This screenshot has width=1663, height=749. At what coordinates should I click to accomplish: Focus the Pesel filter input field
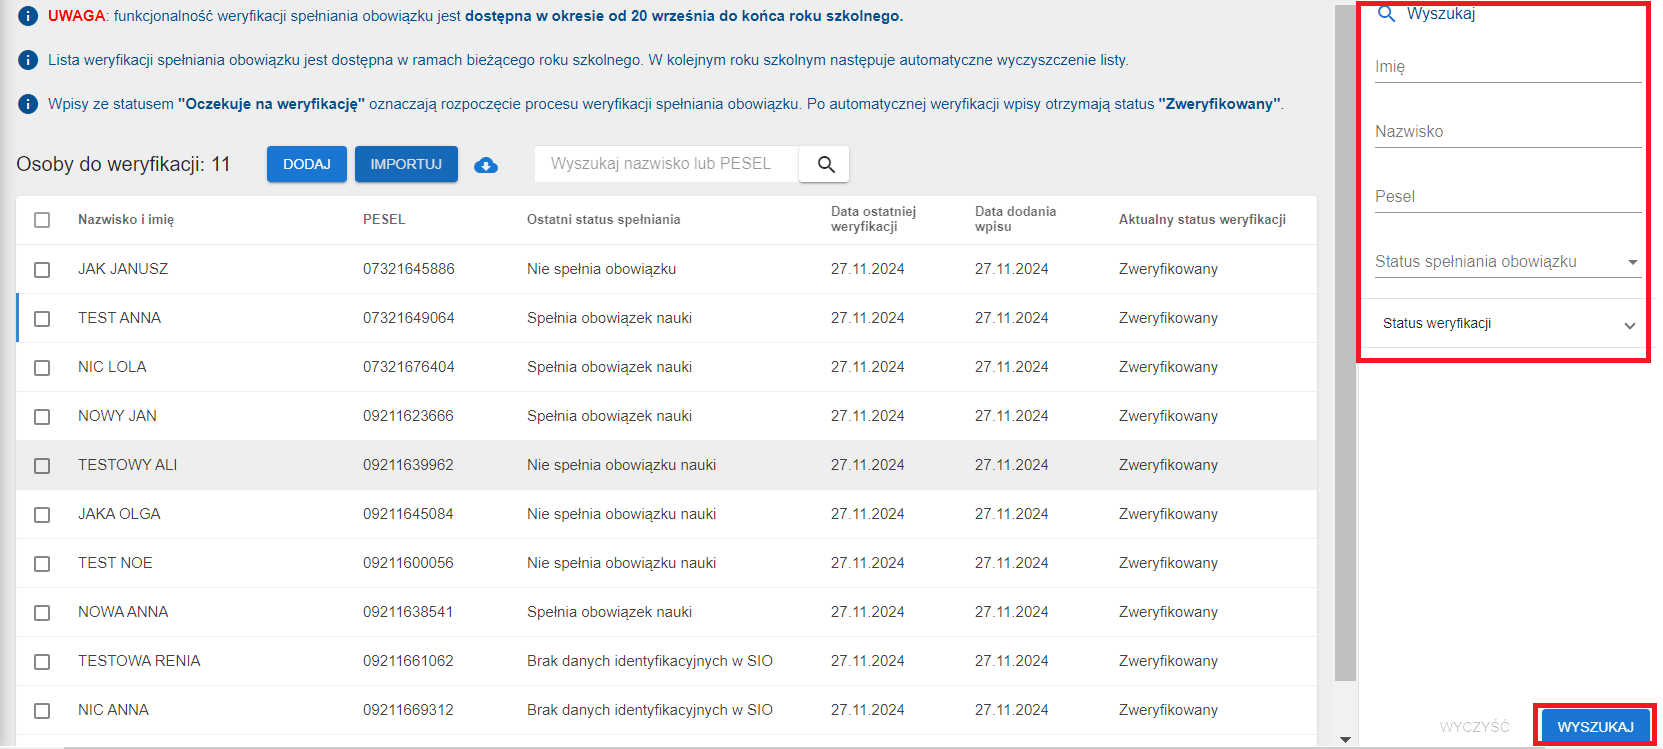[1507, 197]
